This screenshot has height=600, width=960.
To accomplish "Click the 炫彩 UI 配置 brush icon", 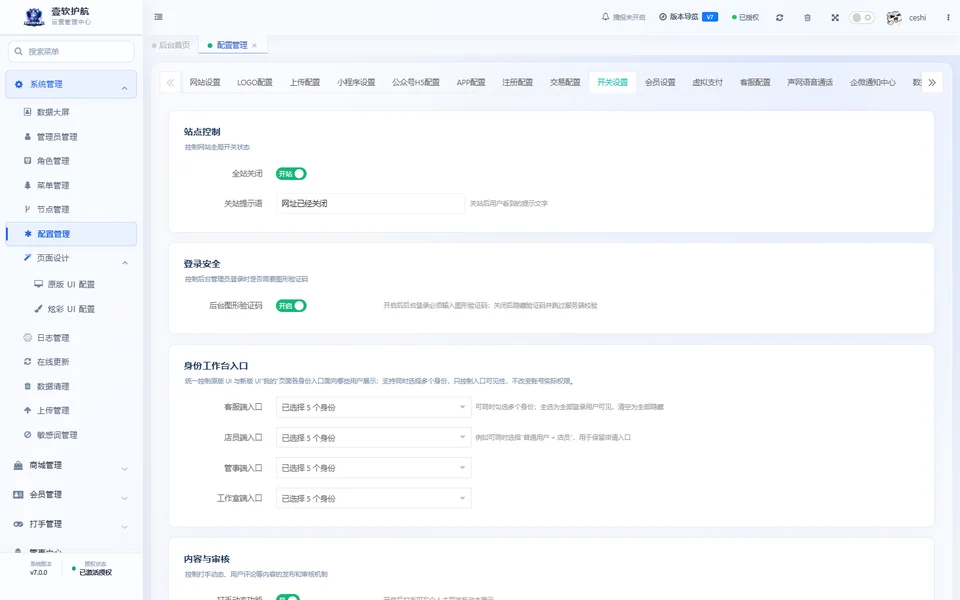I will pyautogui.click(x=39, y=309).
